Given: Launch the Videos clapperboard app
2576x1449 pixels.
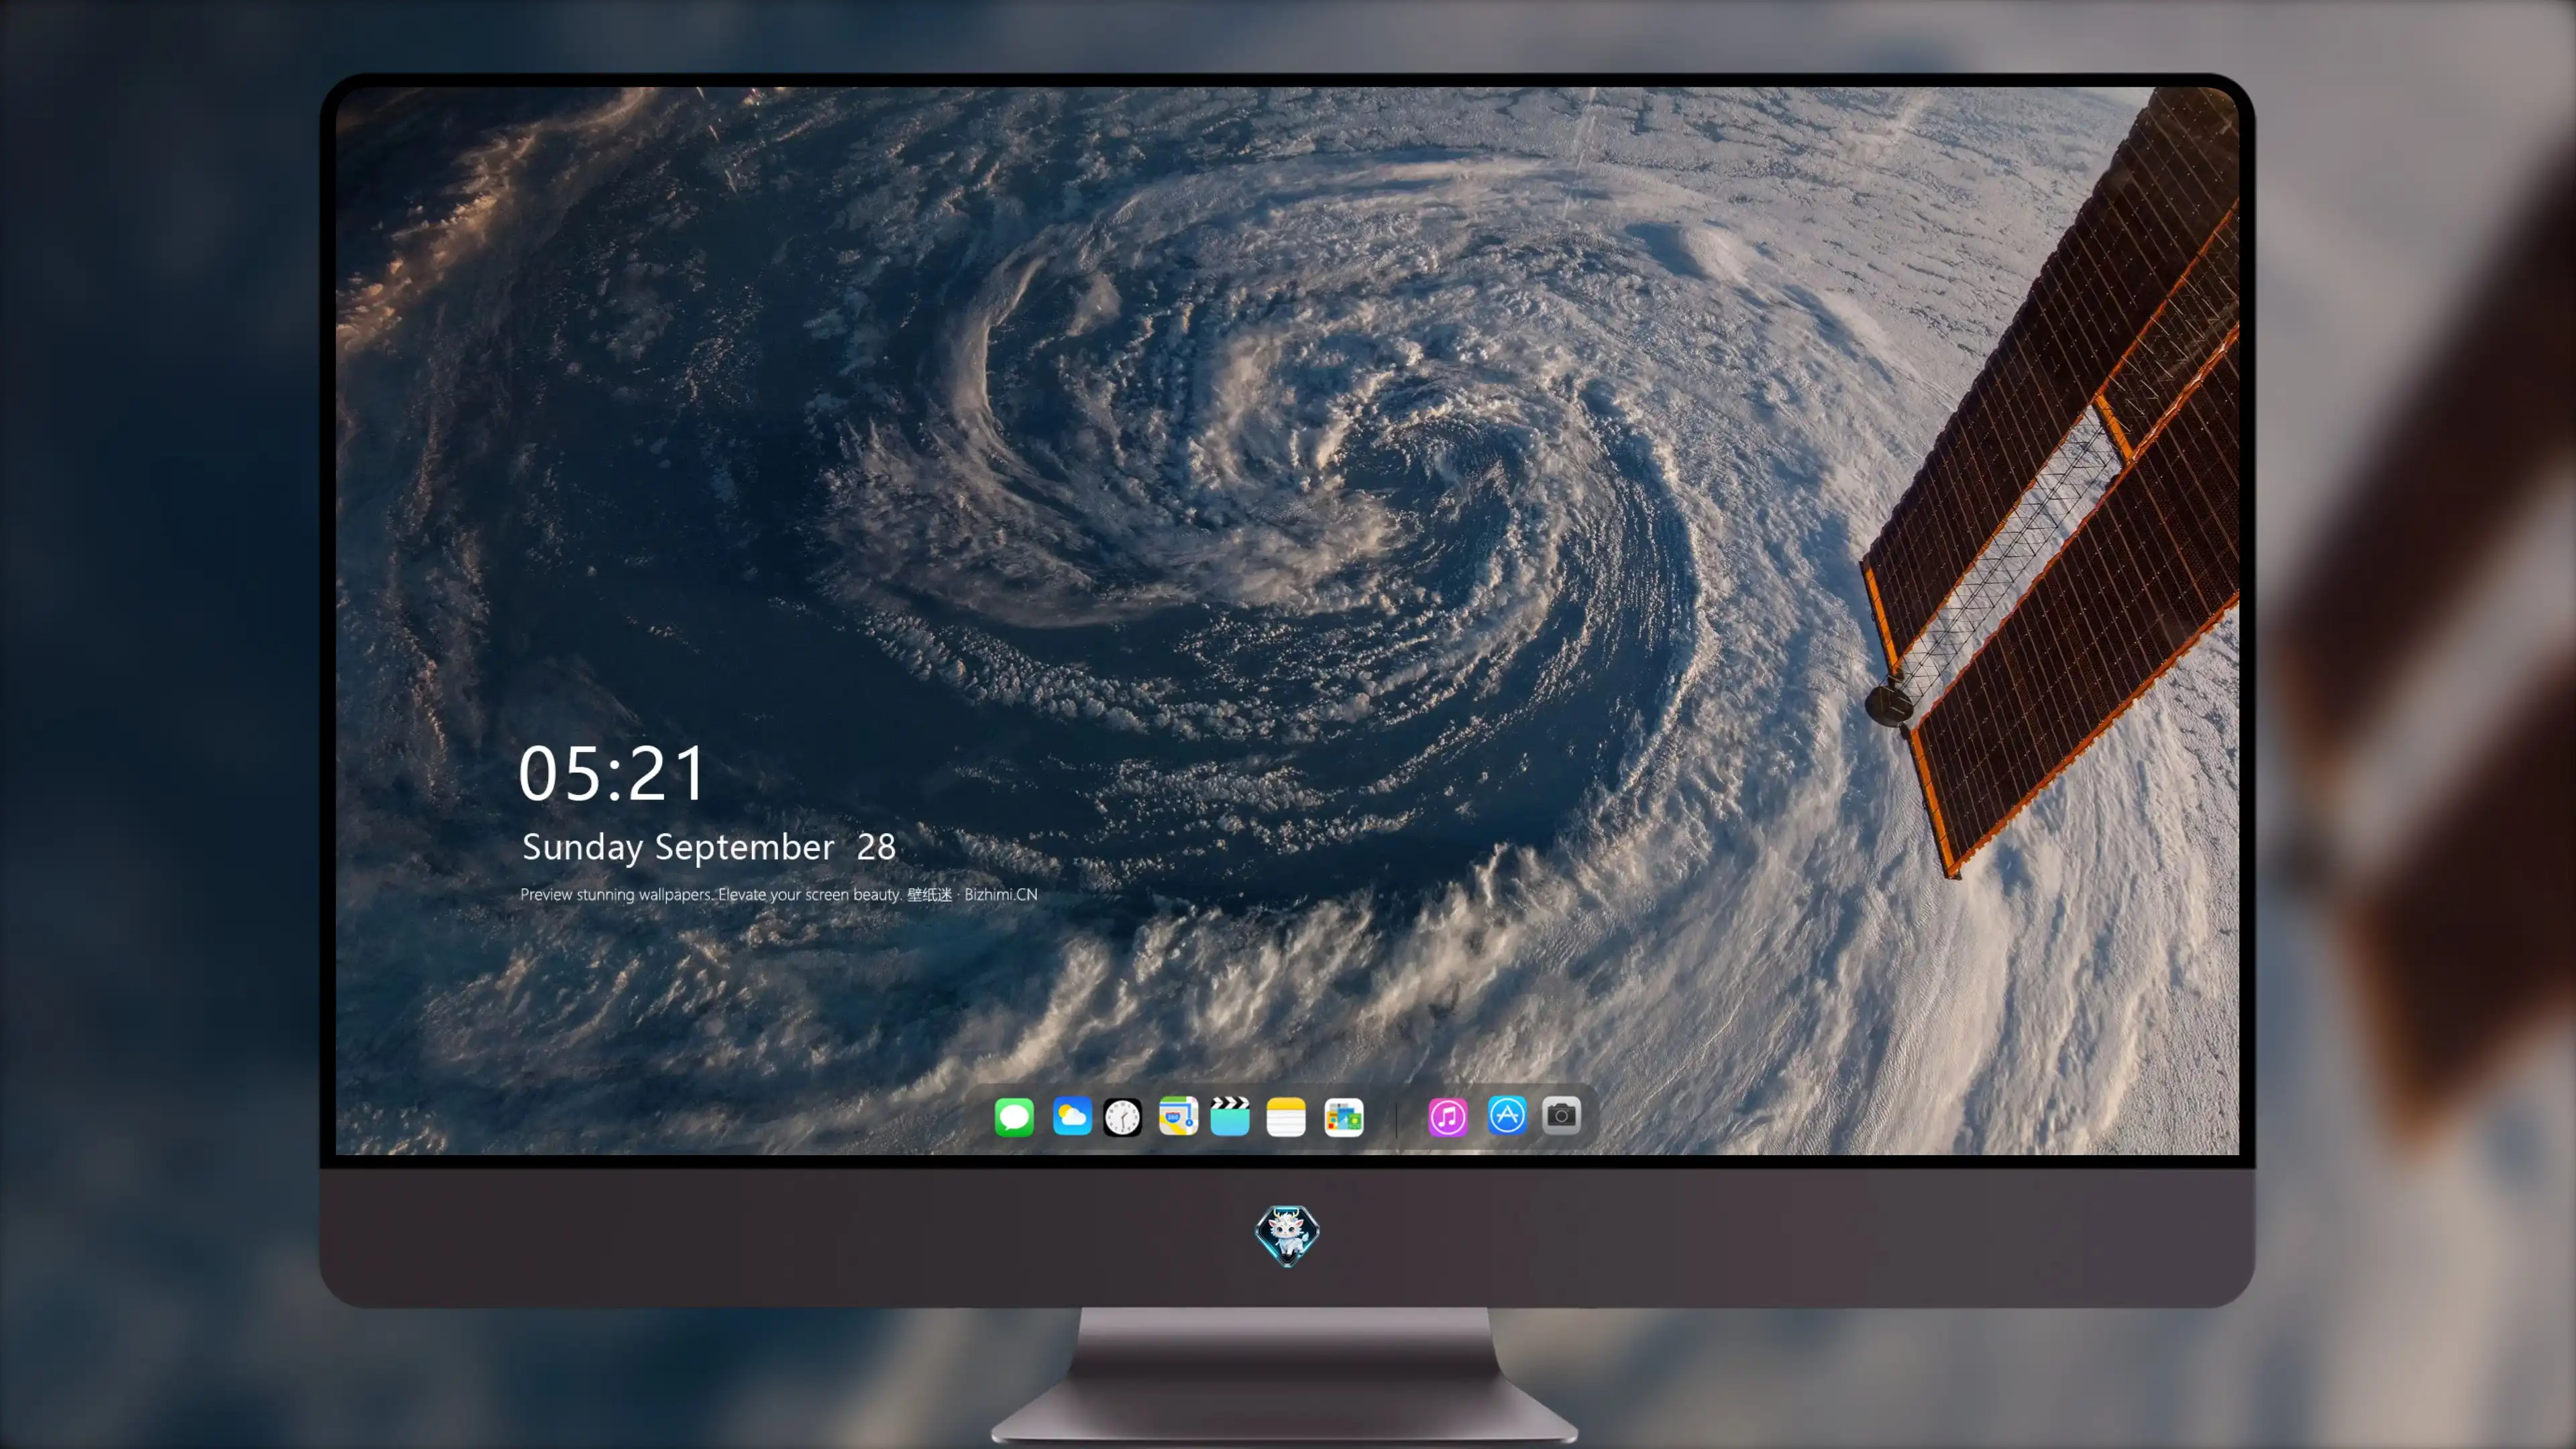Looking at the screenshot, I should [x=1230, y=1116].
